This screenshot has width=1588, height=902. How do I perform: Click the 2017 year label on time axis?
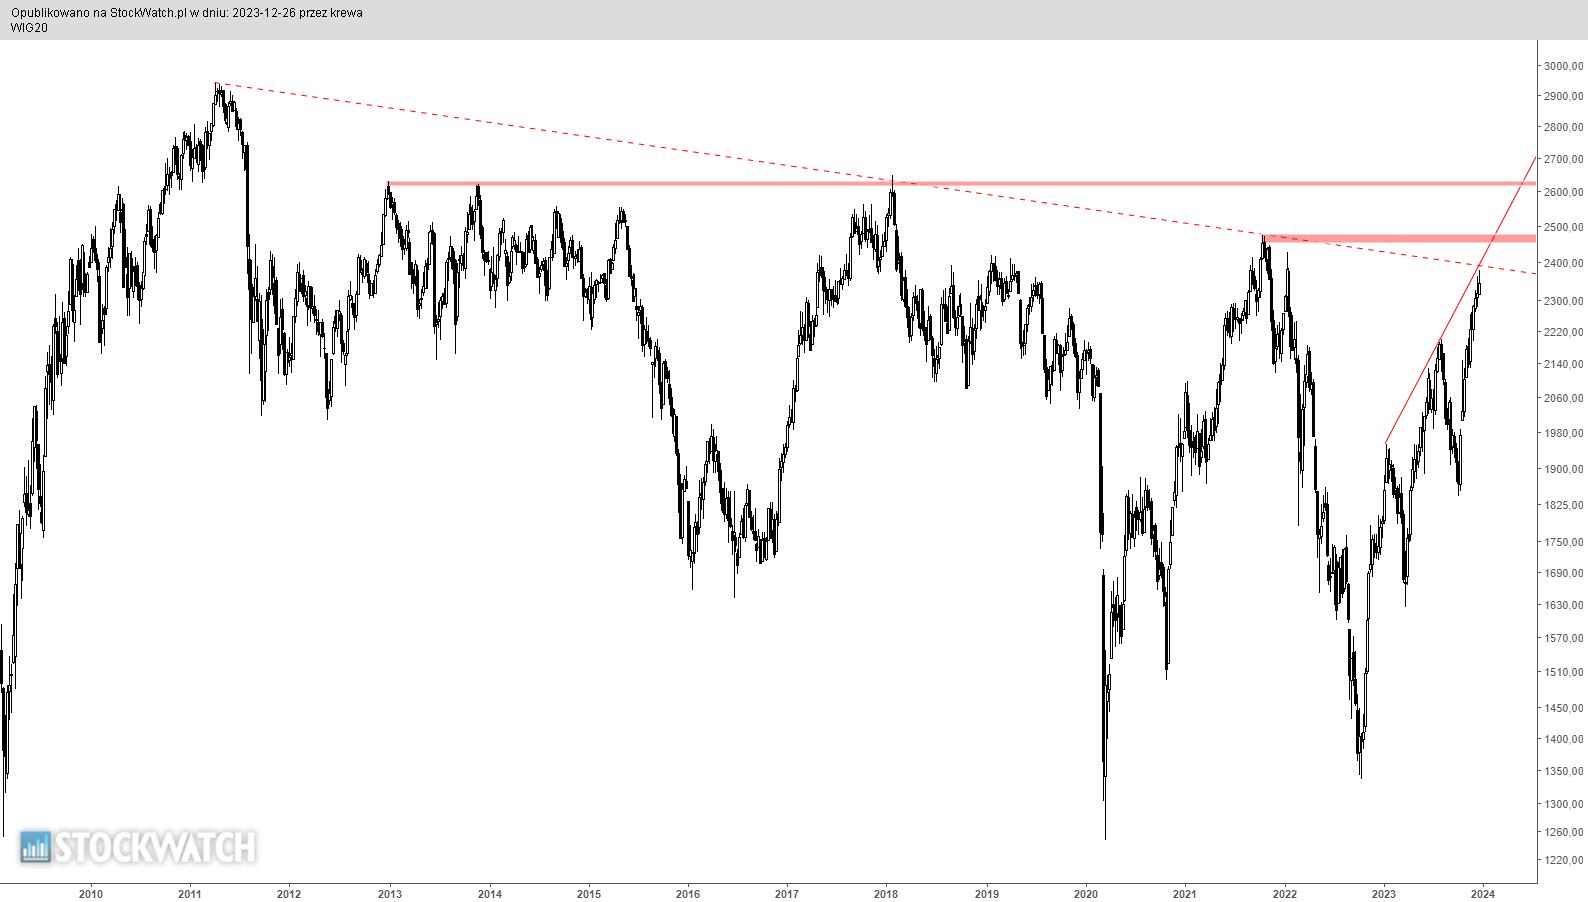point(787,894)
